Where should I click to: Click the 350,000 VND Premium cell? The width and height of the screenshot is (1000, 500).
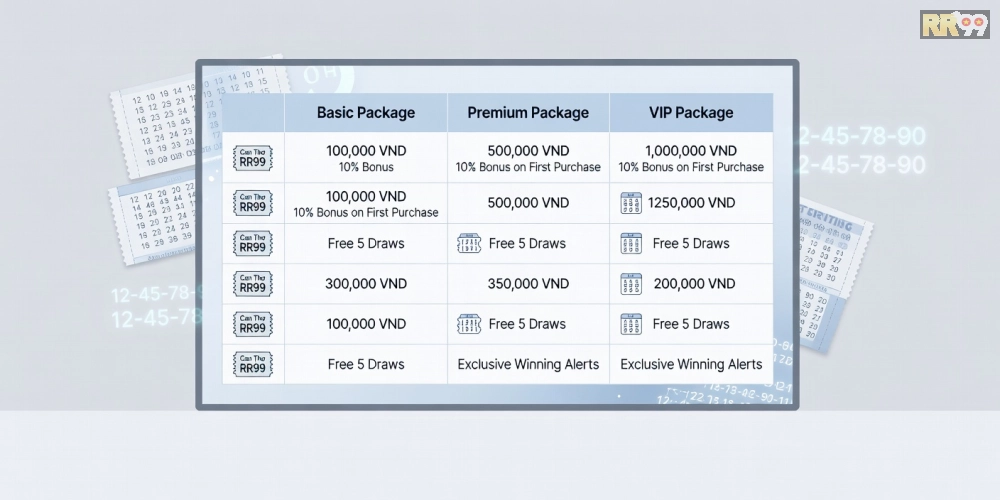(528, 284)
